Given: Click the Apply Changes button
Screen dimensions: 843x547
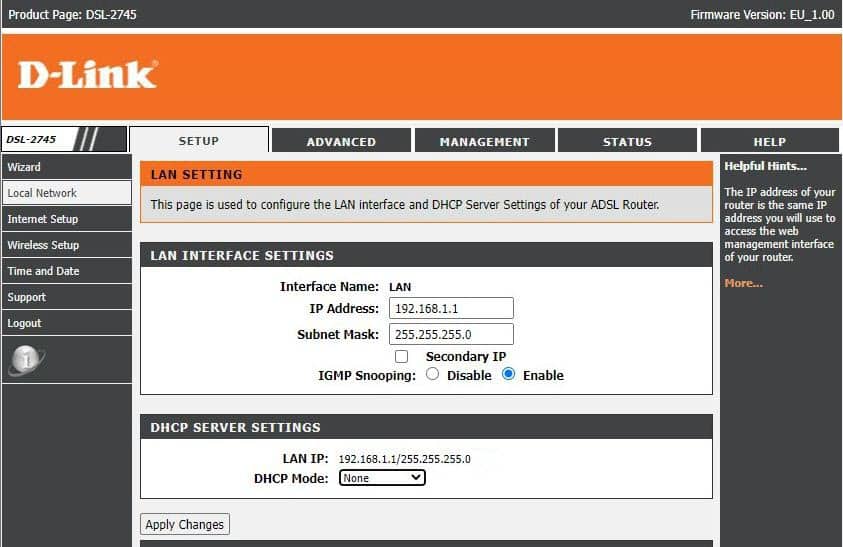Looking at the screenshot, I should [x=184, y=524].
